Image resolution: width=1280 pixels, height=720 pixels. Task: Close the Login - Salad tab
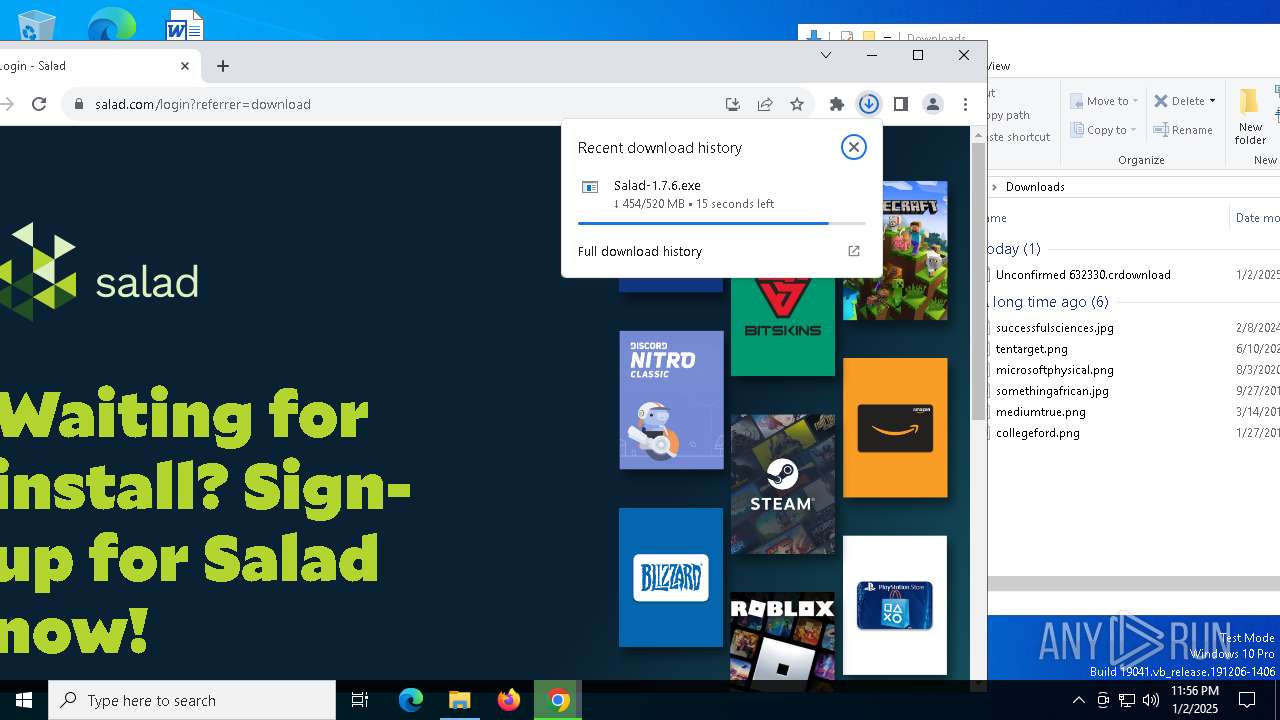click(x=185, y=66)
